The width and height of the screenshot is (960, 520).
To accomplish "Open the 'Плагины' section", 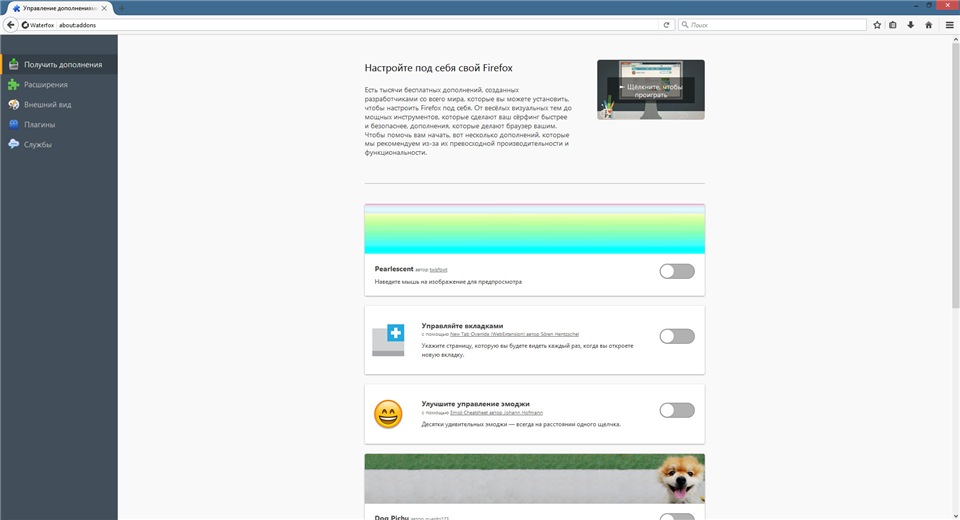I will pyautogui.click(x=59, y=124).
